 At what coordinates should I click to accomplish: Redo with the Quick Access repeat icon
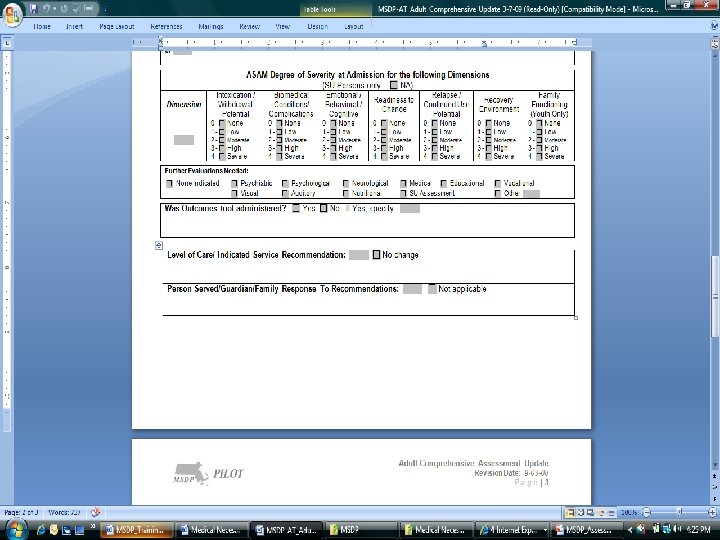point(64,8)
